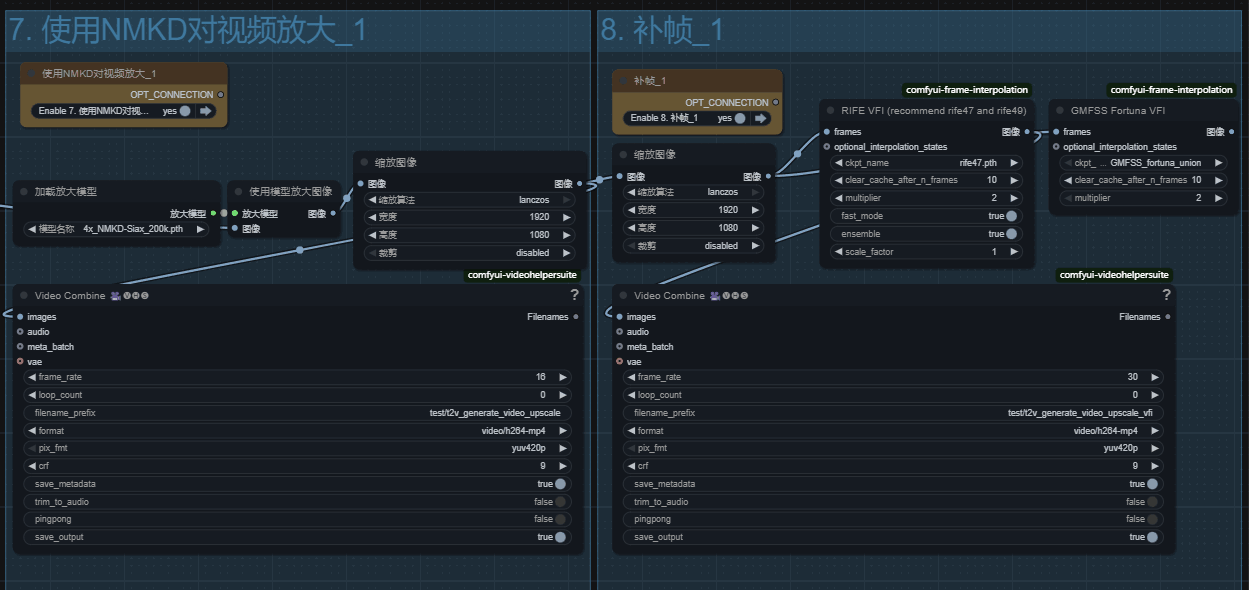Click the help question mark on left Video Combine
The height and width of the screenshot is (590, 1249).
(574, 295)
